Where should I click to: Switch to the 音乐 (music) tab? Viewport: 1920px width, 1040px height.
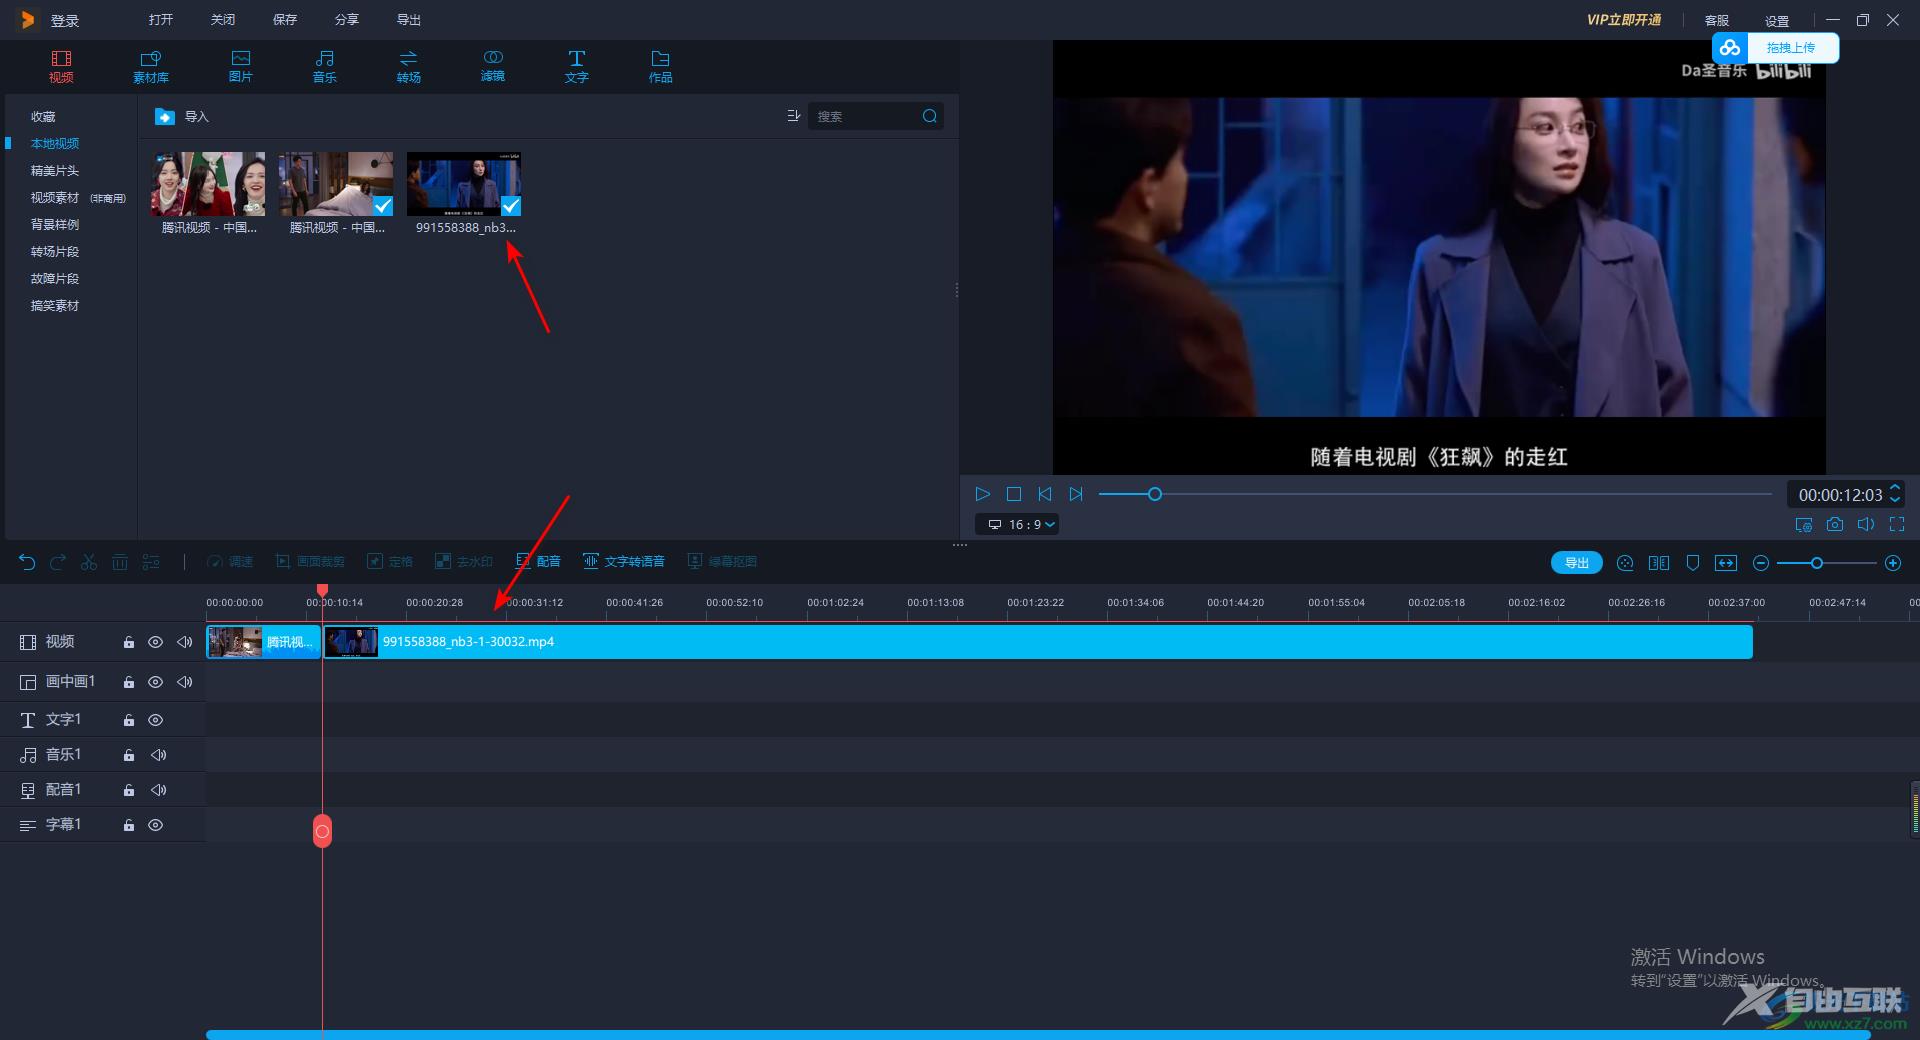click(x=325, y=66)
